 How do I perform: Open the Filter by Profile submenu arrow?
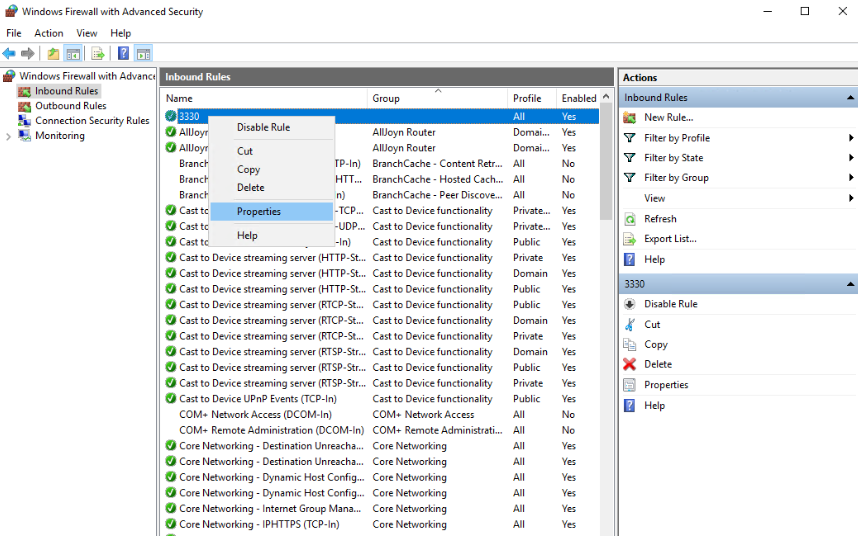[x=851, y=138]
